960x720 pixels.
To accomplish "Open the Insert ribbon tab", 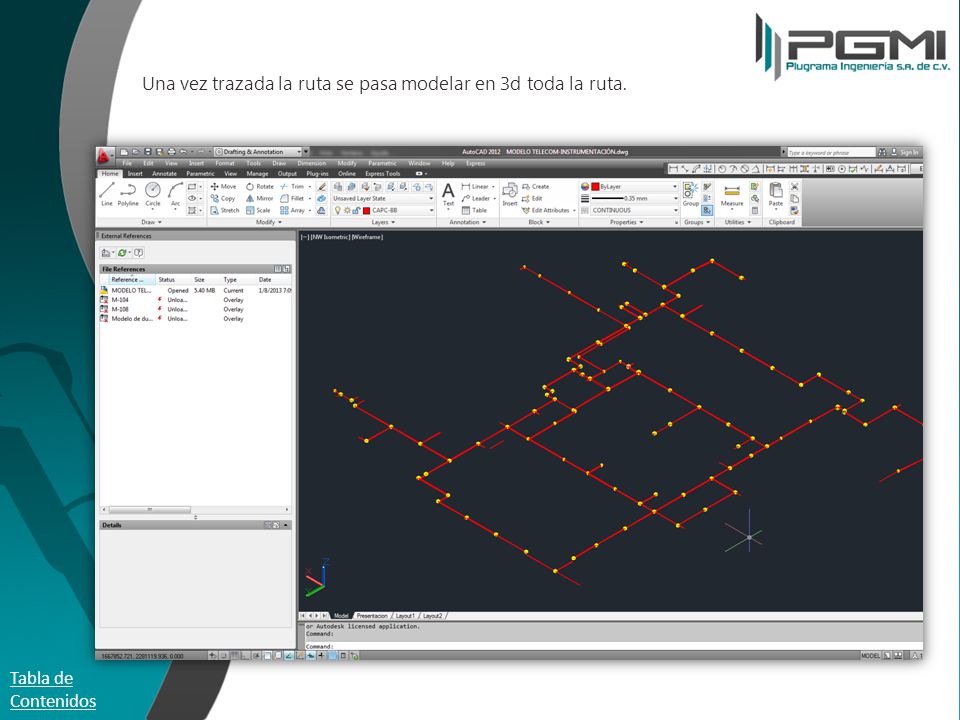I will click(x=135, y=174).
